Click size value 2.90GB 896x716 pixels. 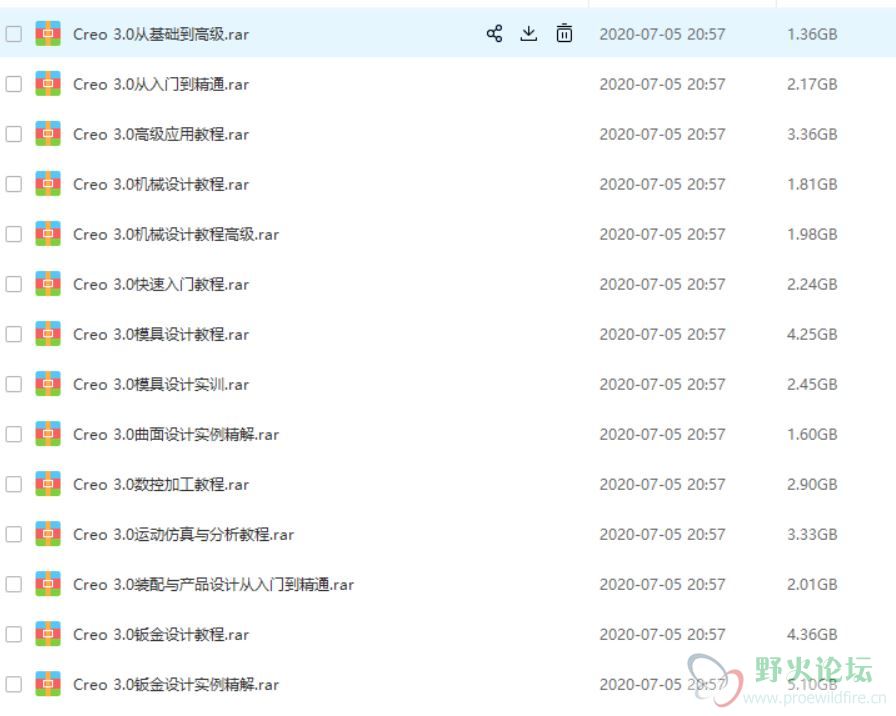click(812, 485)
